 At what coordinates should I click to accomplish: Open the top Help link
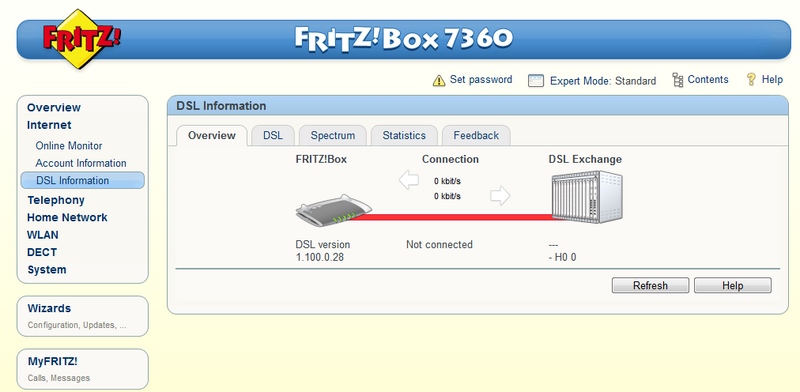[x=772, y=80]
